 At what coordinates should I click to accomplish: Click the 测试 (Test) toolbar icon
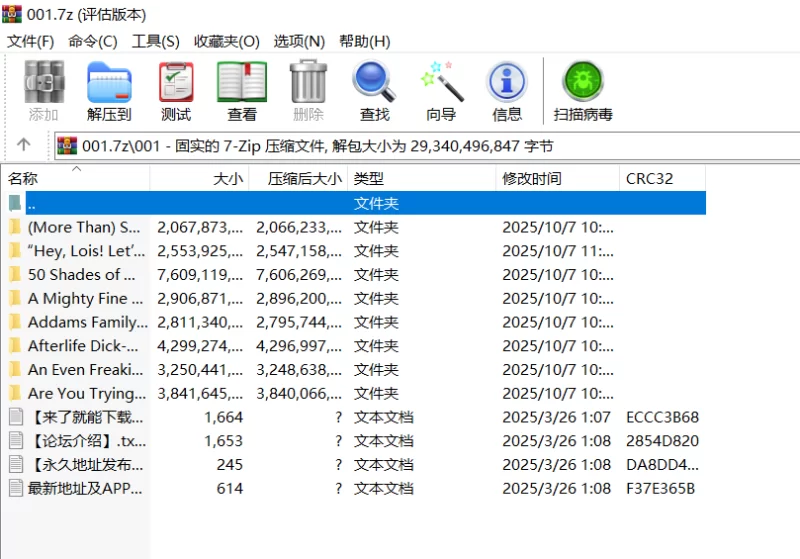(176, 90)
